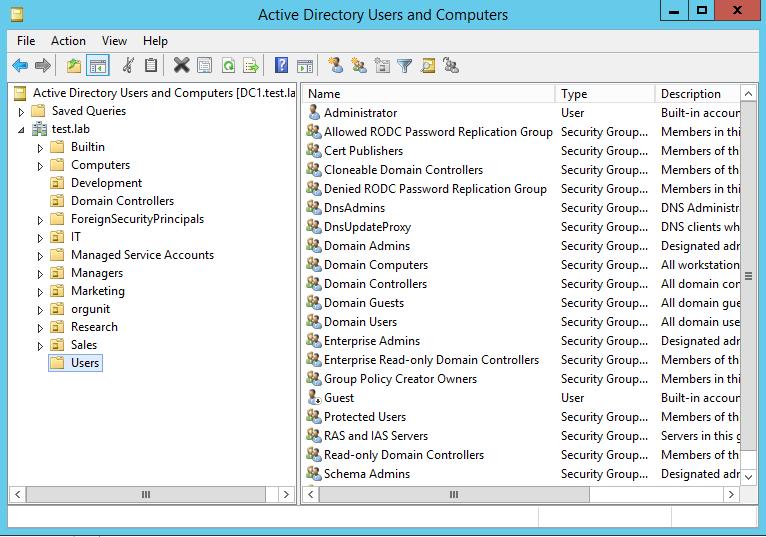The image size is (766, 537).
Task: Open the Help menu
Action: pos(155,41)
